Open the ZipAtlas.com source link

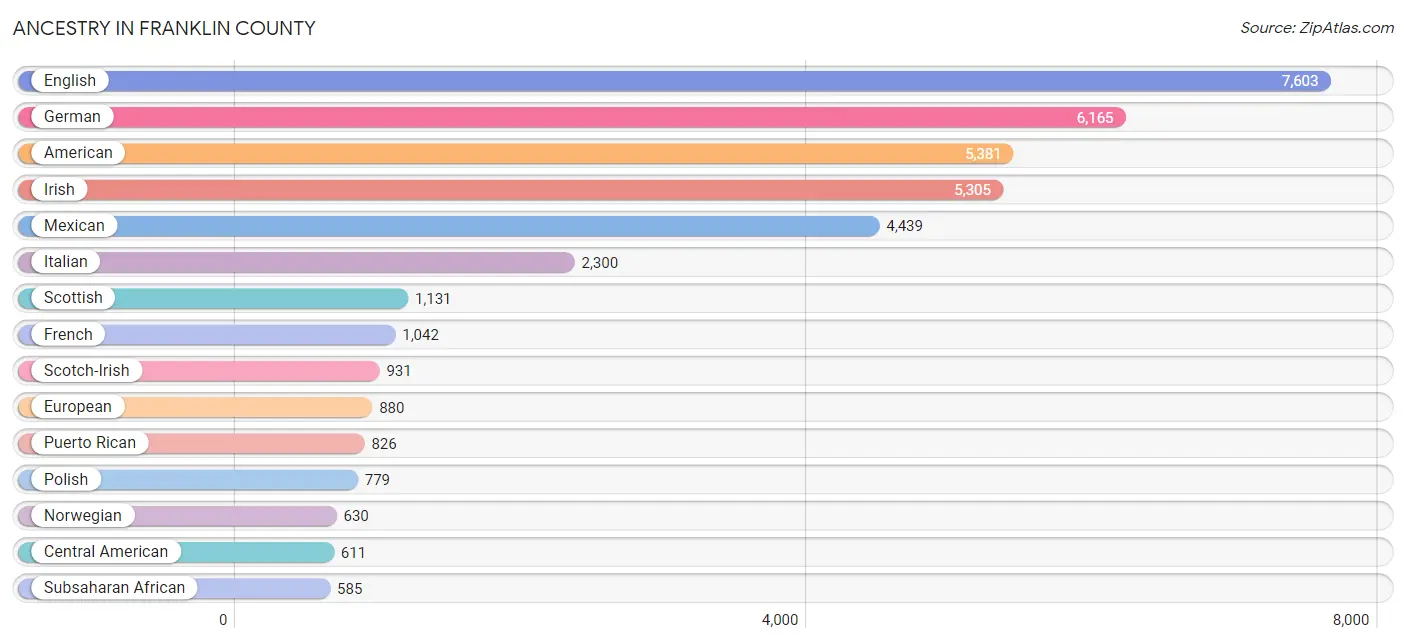click(1317, 28)
